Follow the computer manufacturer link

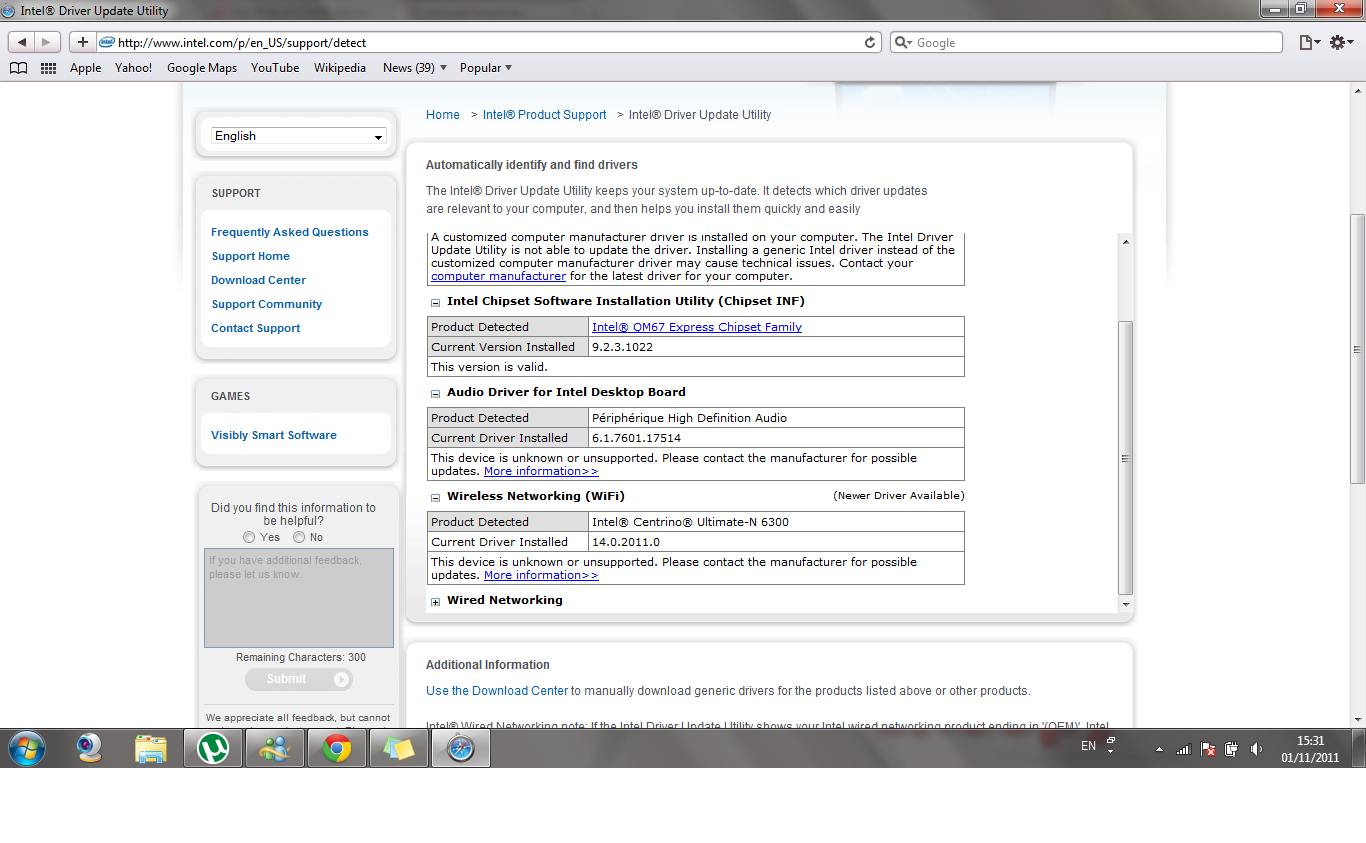(498, 276)
